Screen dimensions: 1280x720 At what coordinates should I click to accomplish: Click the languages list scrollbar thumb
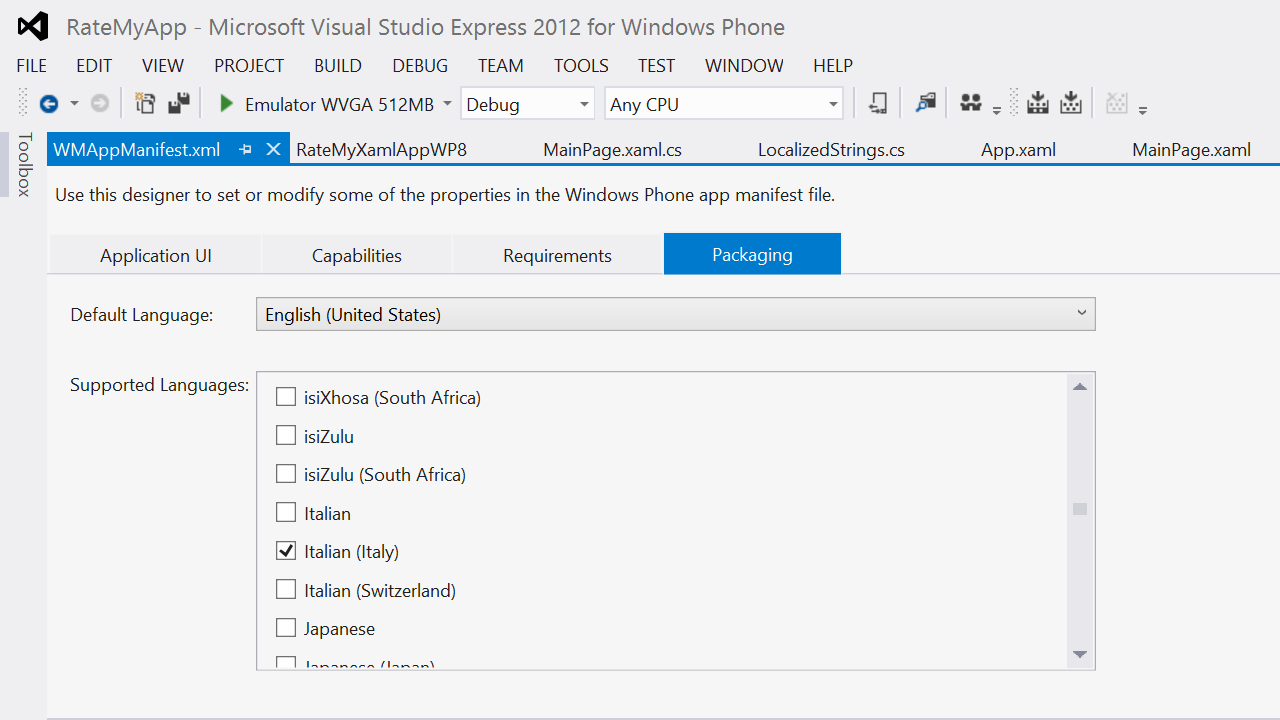click(x=1080, y=509)
